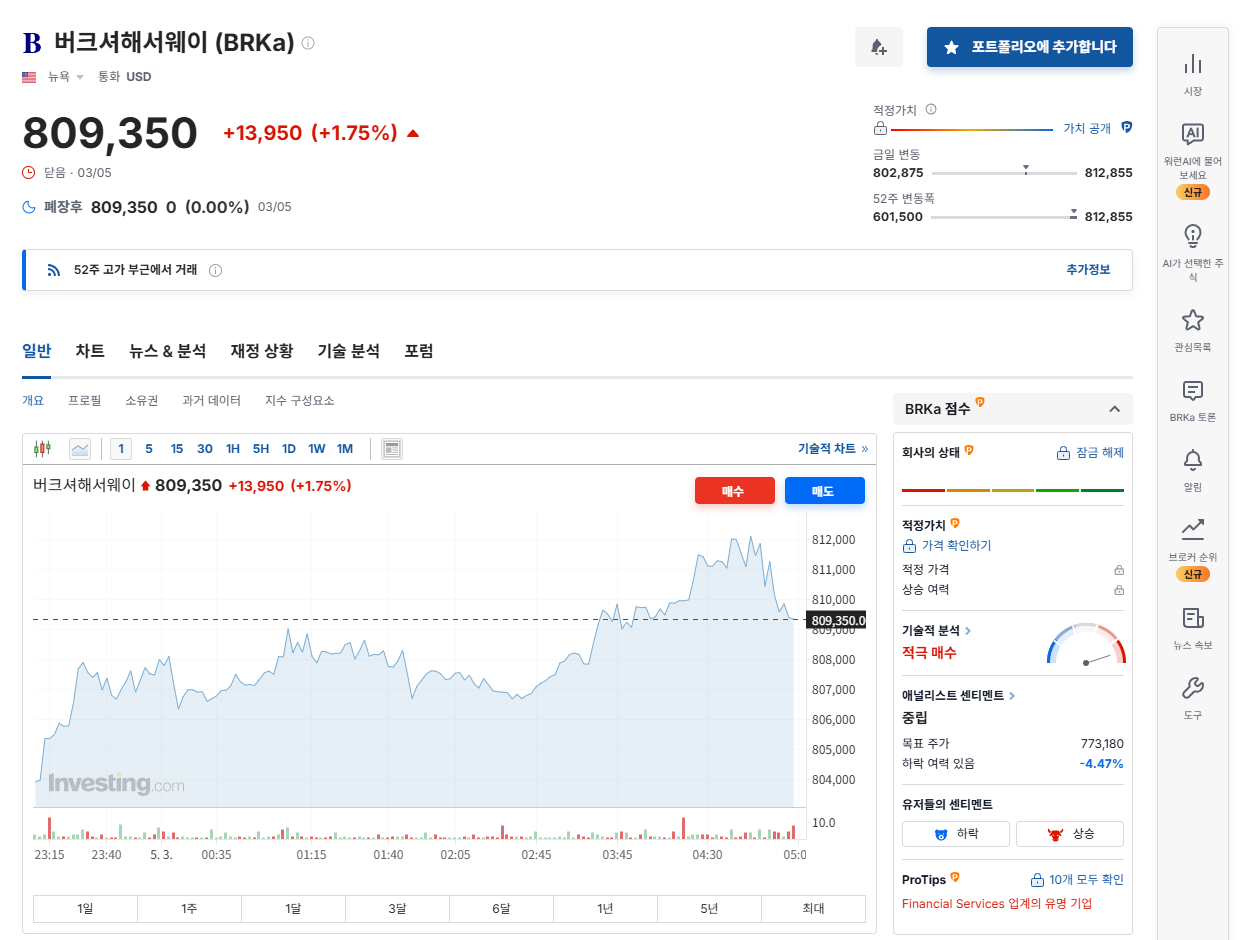Select 5 minute chart interval
Image resolution: width=1245 pixels, height=940 pixels.
(x=149, y=449)
